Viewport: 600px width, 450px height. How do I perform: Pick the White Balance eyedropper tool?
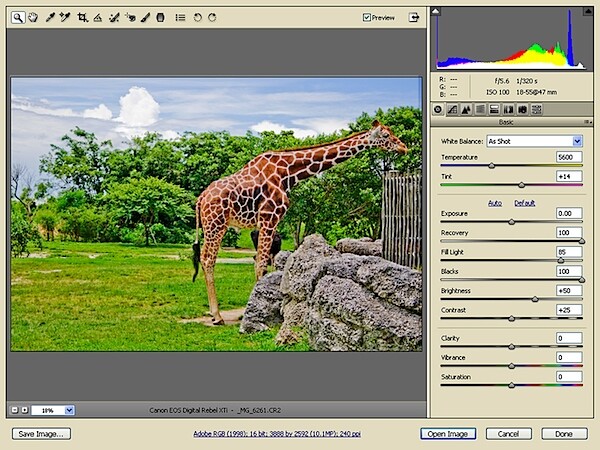[50, 17]
